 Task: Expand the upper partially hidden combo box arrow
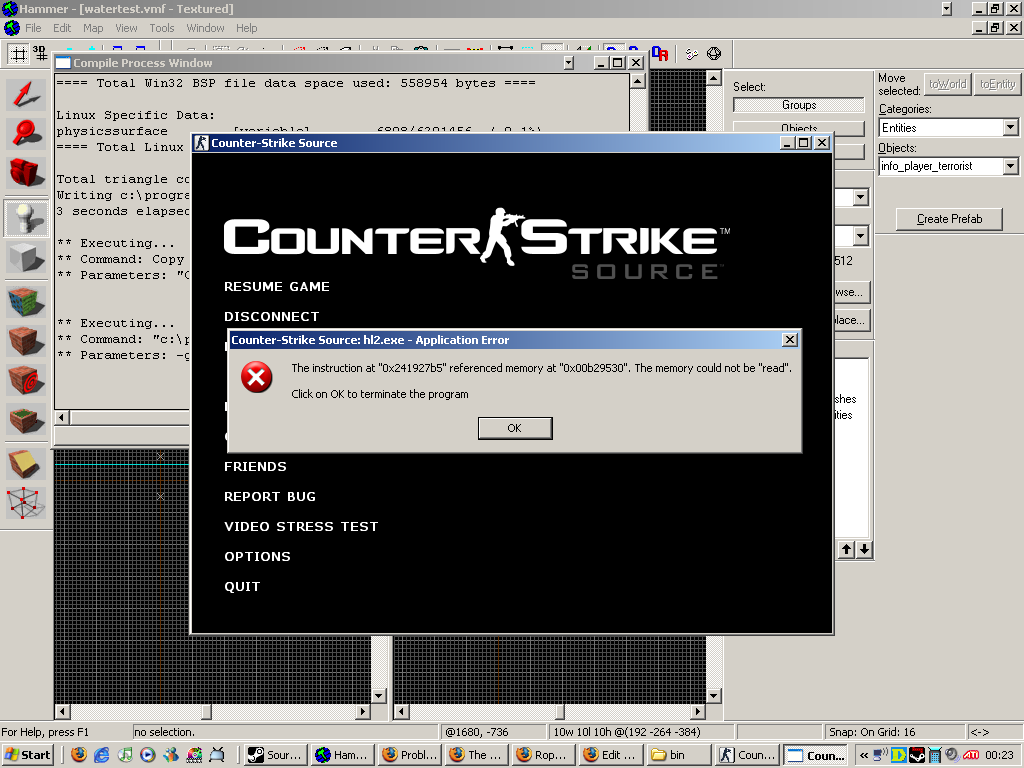pos(860,197)
